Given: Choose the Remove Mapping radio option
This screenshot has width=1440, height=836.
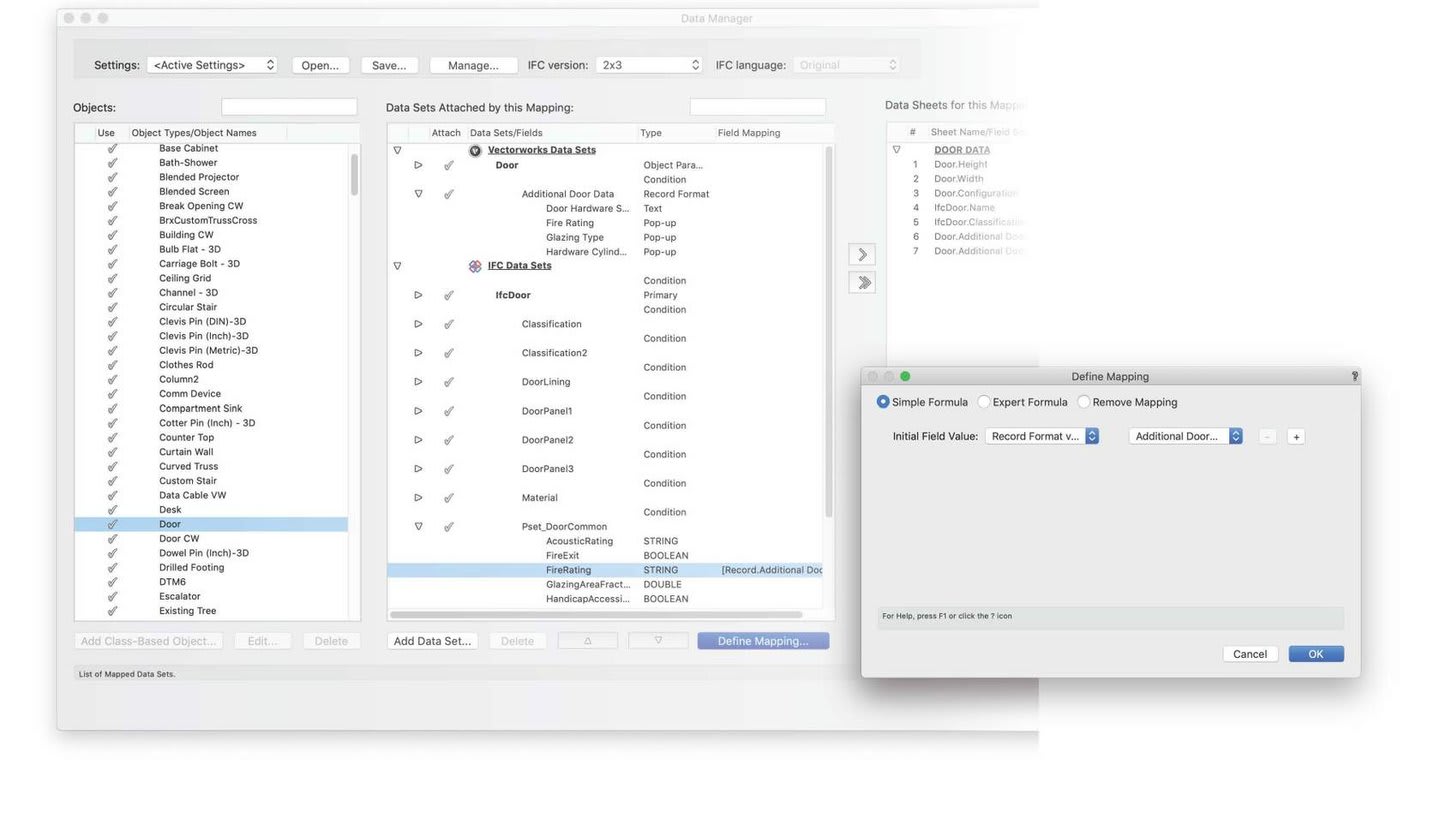Looking at the screenshot, I should 1083,402.
